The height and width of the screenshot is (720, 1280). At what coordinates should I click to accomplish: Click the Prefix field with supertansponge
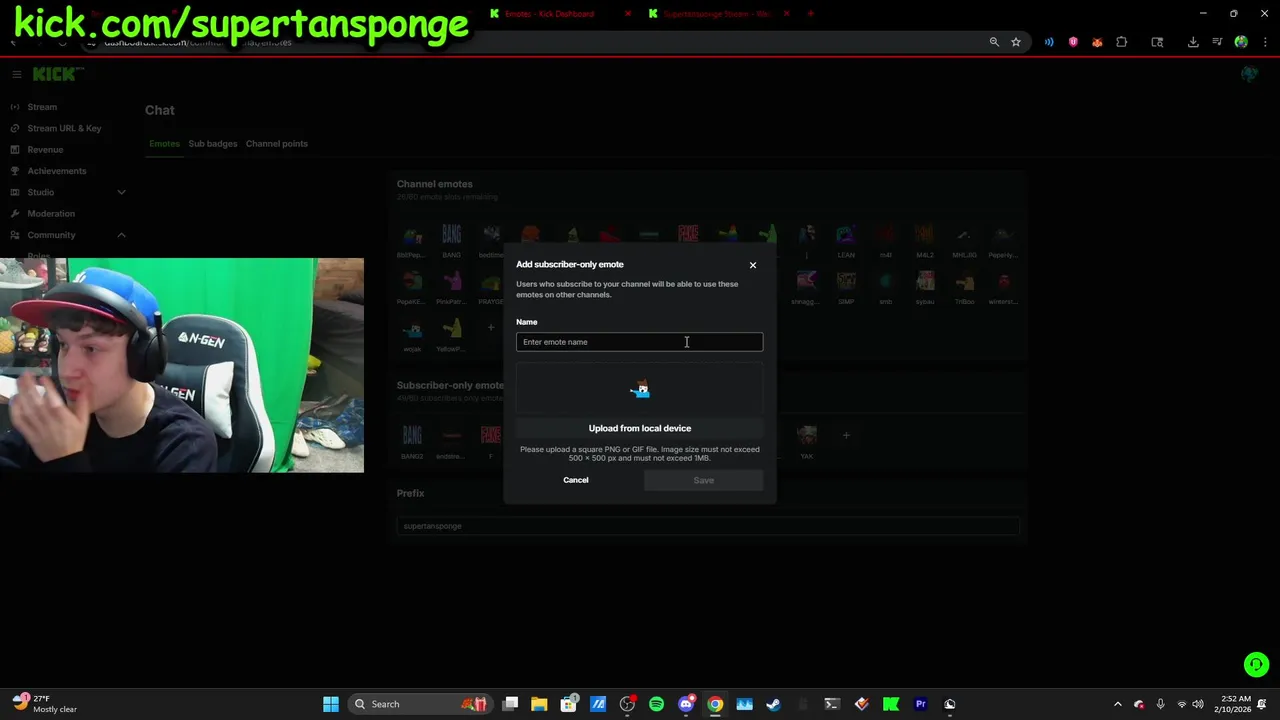708,526
